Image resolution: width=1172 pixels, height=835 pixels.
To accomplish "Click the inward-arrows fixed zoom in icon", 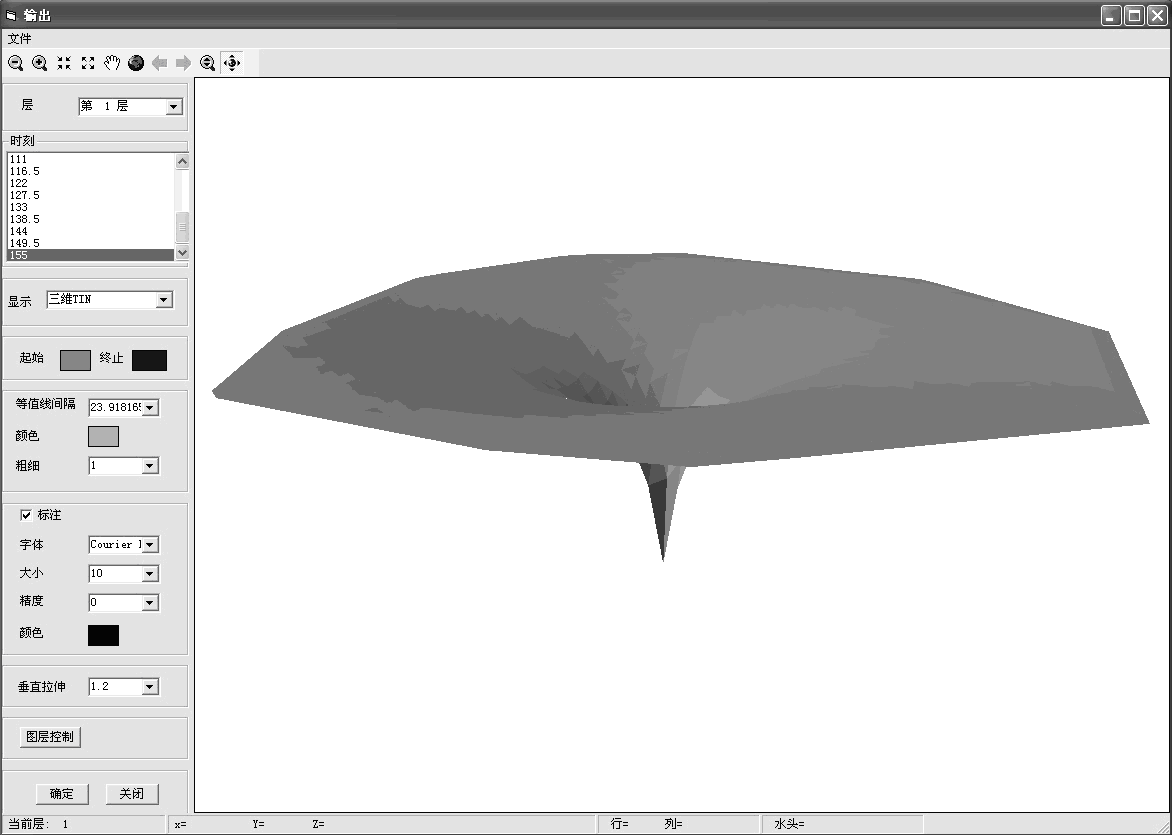I will point(64,63).
